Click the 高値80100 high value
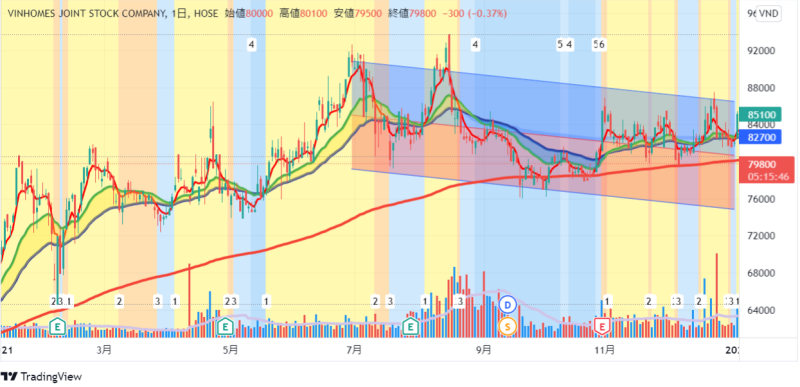Image resolution: width=800 pixels, height=387 pixels. point(304,14)
